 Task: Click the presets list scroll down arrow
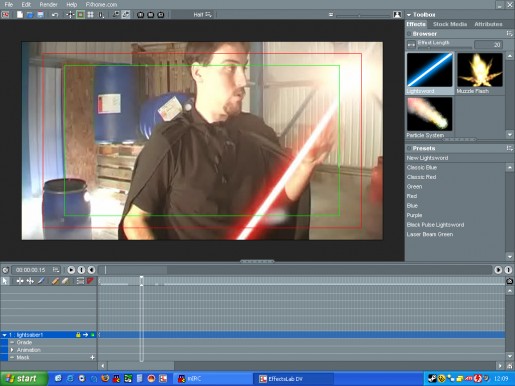pyautogui.click(x=510, y=257)
